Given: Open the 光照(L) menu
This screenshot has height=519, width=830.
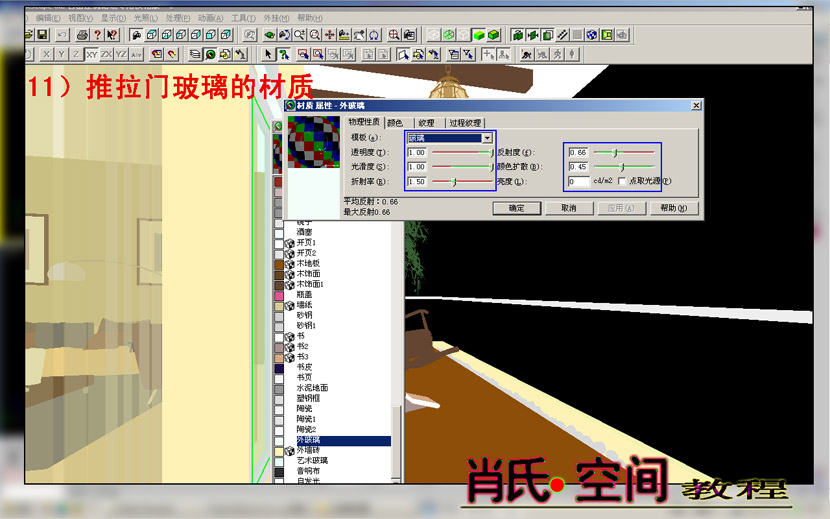Looking at the screenshot, I should point(145,18).
